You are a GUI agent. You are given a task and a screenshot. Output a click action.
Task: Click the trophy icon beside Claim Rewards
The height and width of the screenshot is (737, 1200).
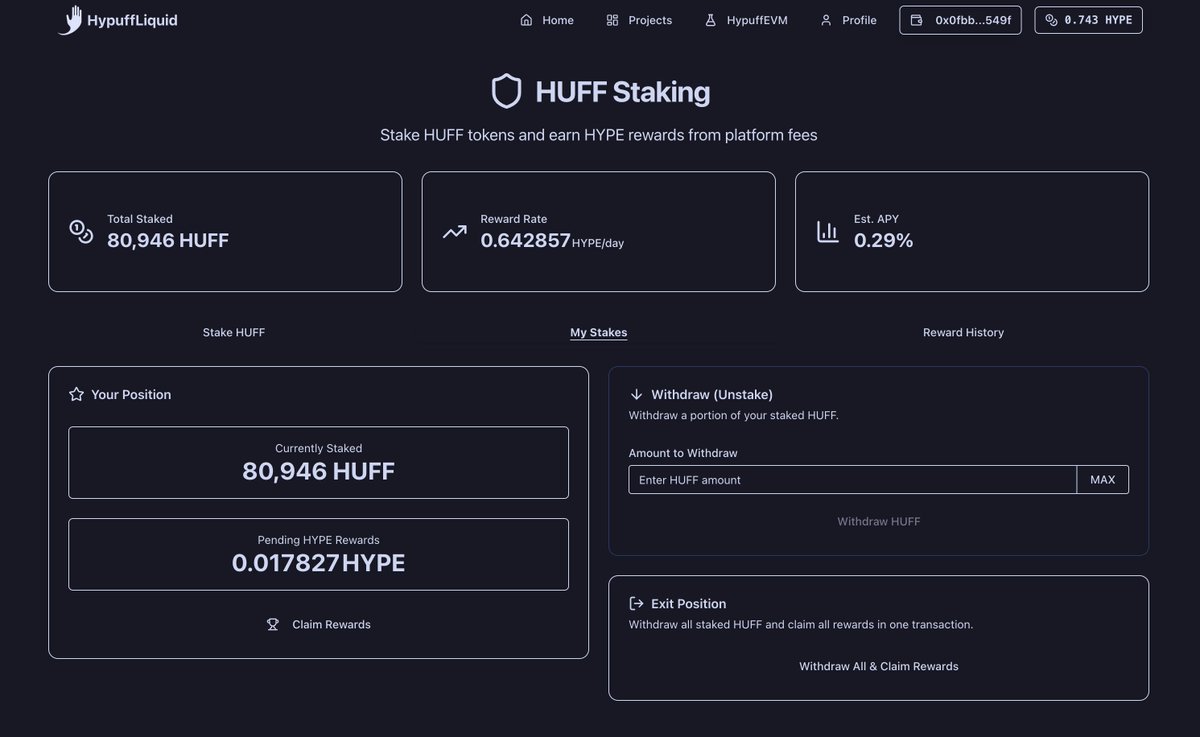(x=273, y=624)
